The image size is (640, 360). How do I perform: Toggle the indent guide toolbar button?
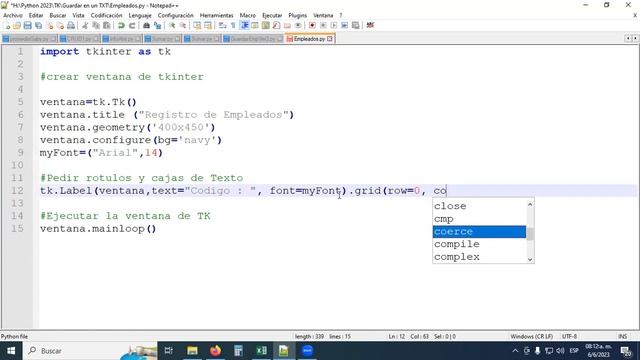coord(244,25)
